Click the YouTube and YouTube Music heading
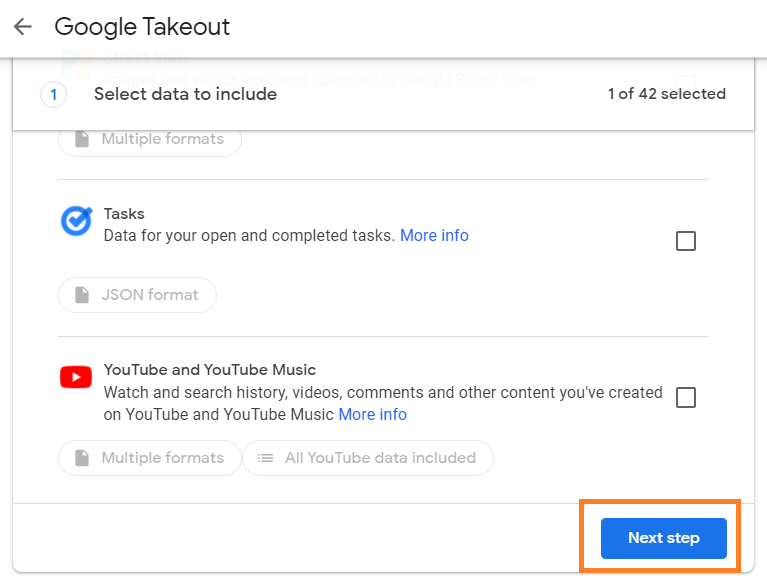 coord(210,370)
